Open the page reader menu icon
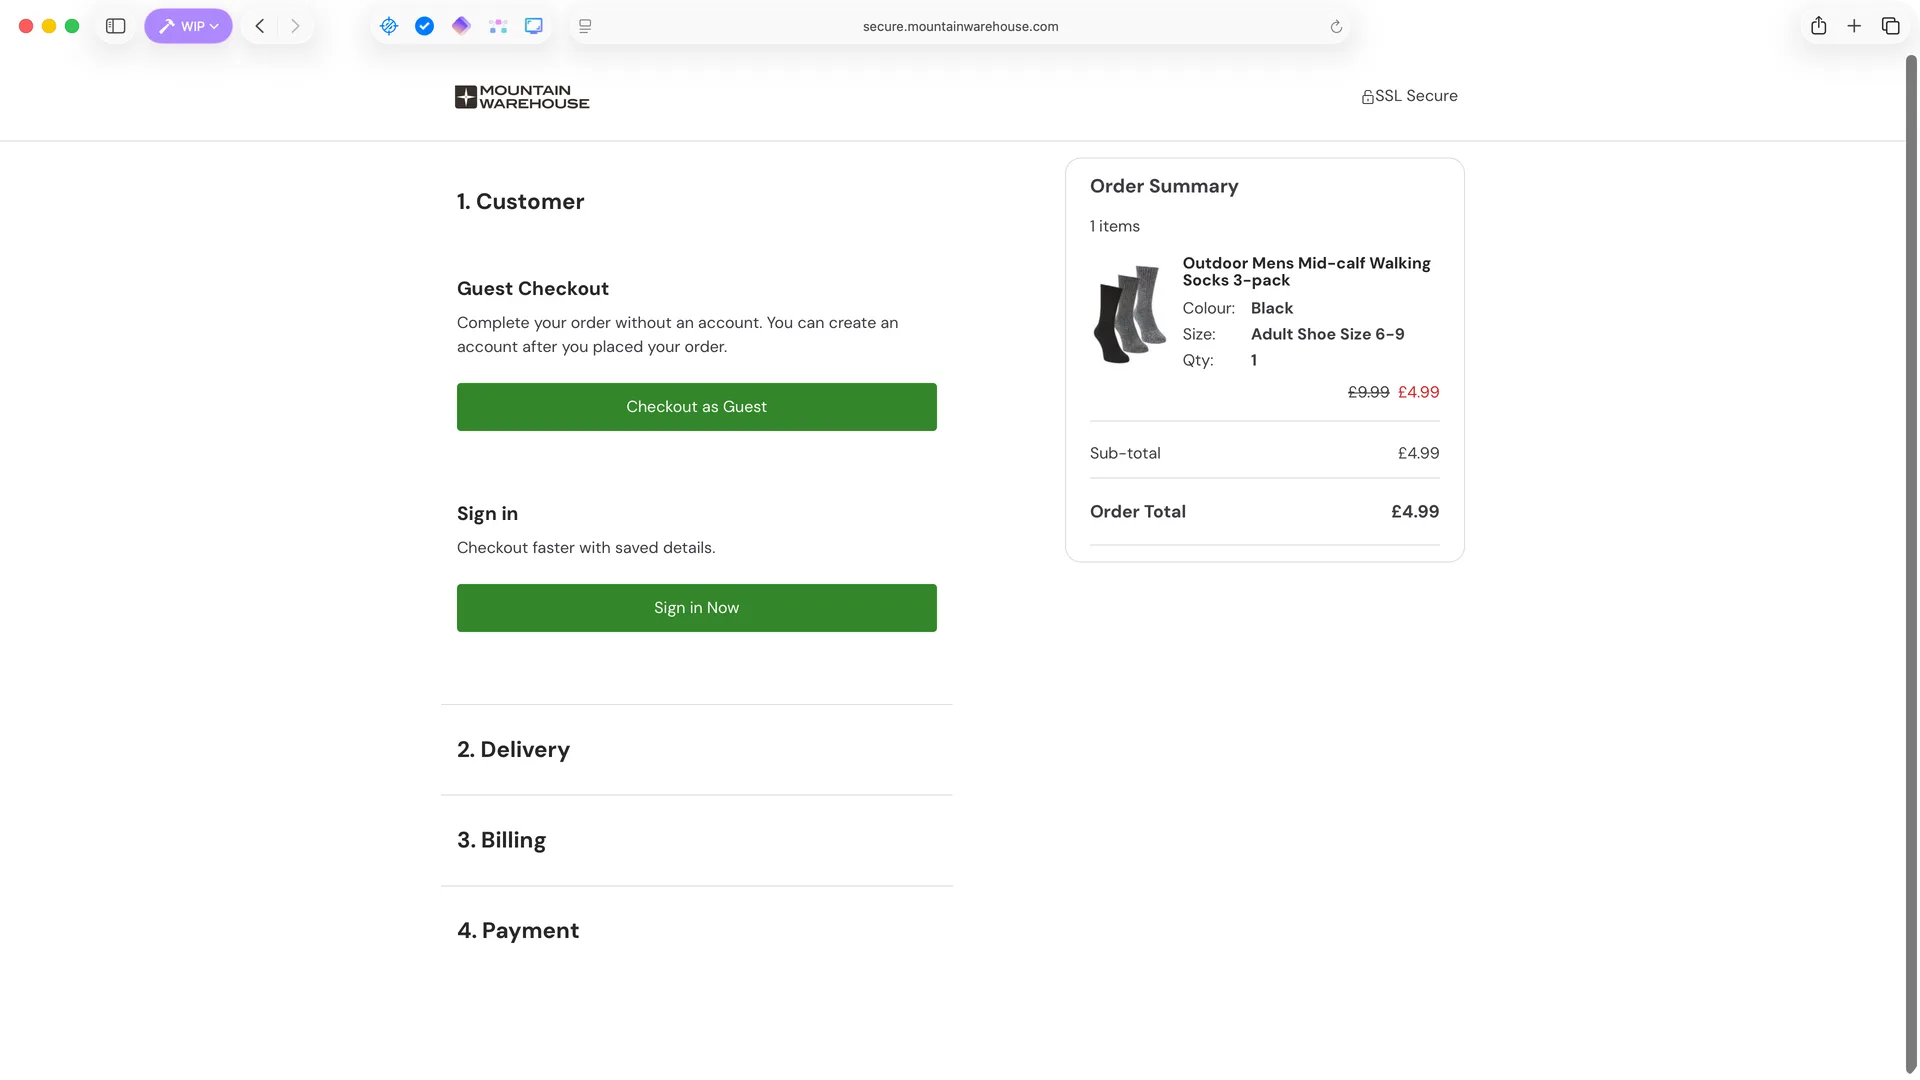The width and height of the screenshot is (1920, 1080). [x=585, y=26]
